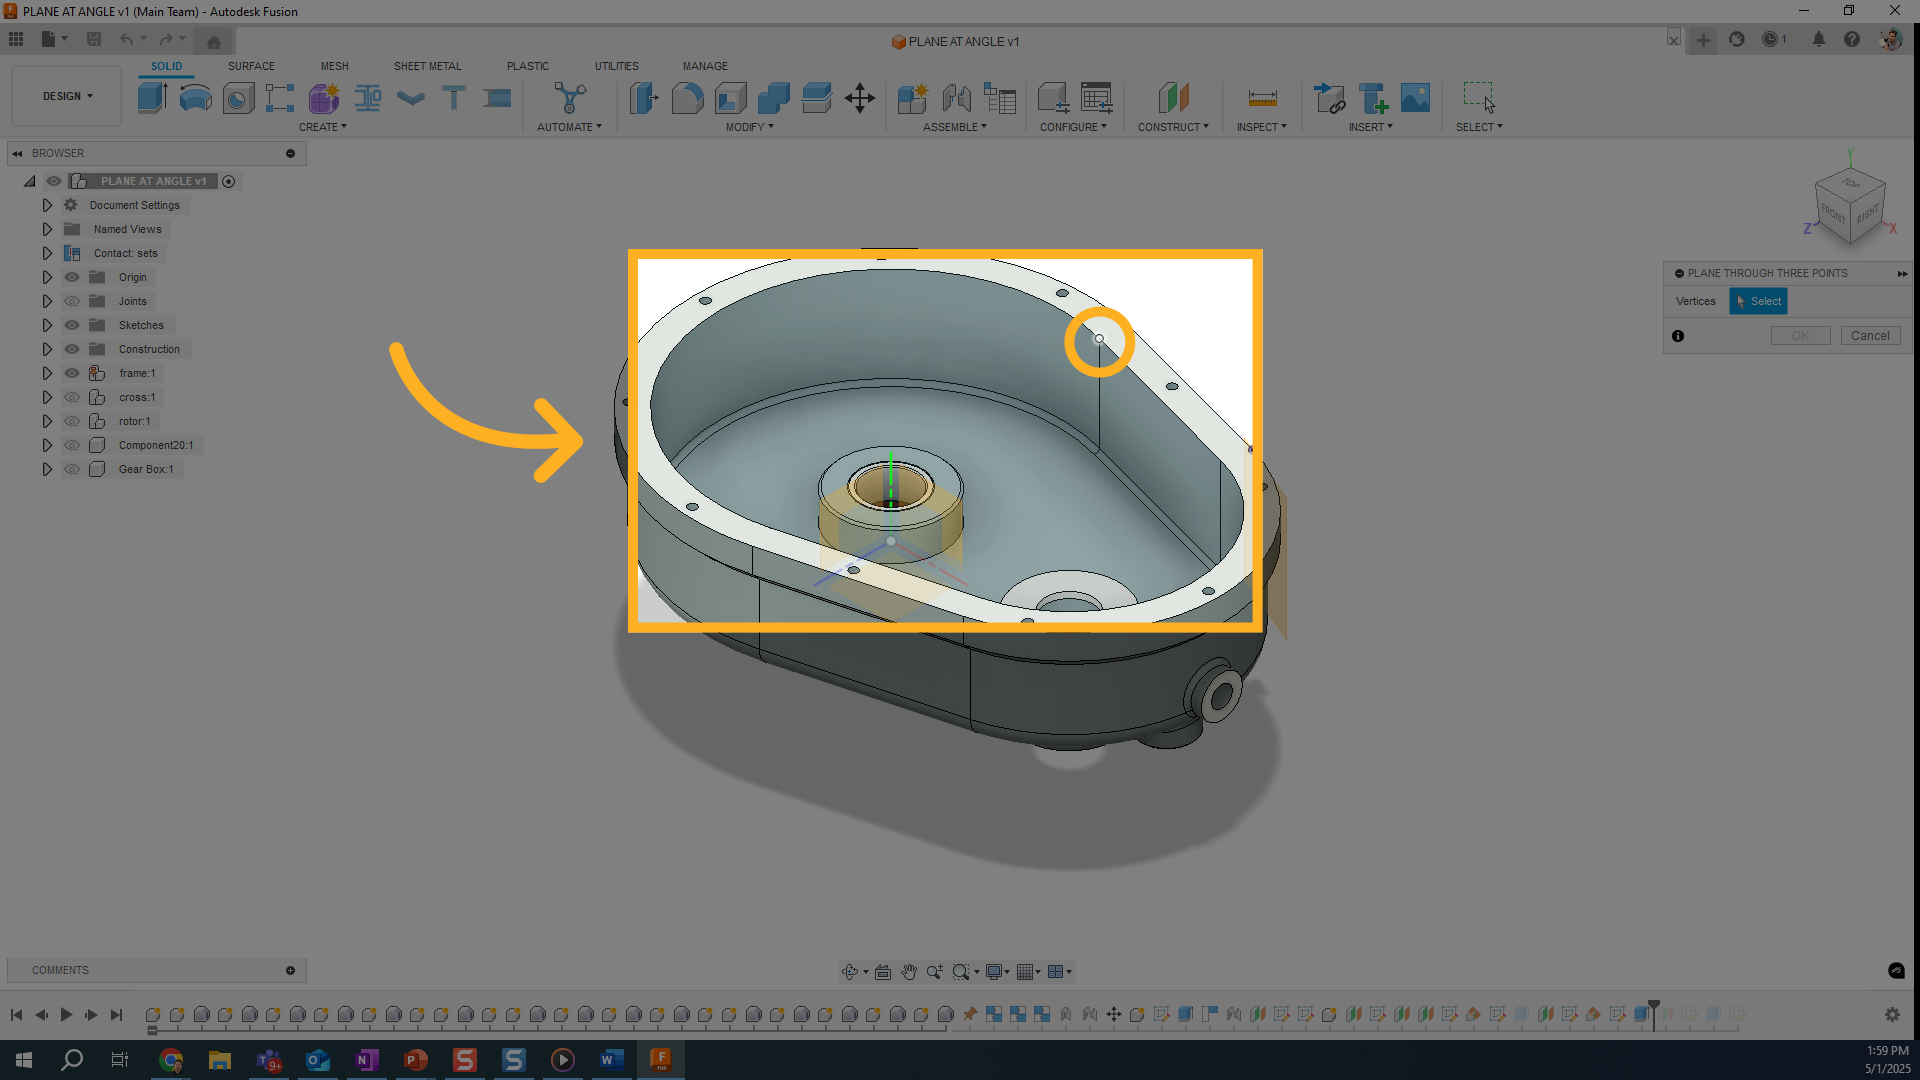Click the Joint tool icon

pos(956,97)
